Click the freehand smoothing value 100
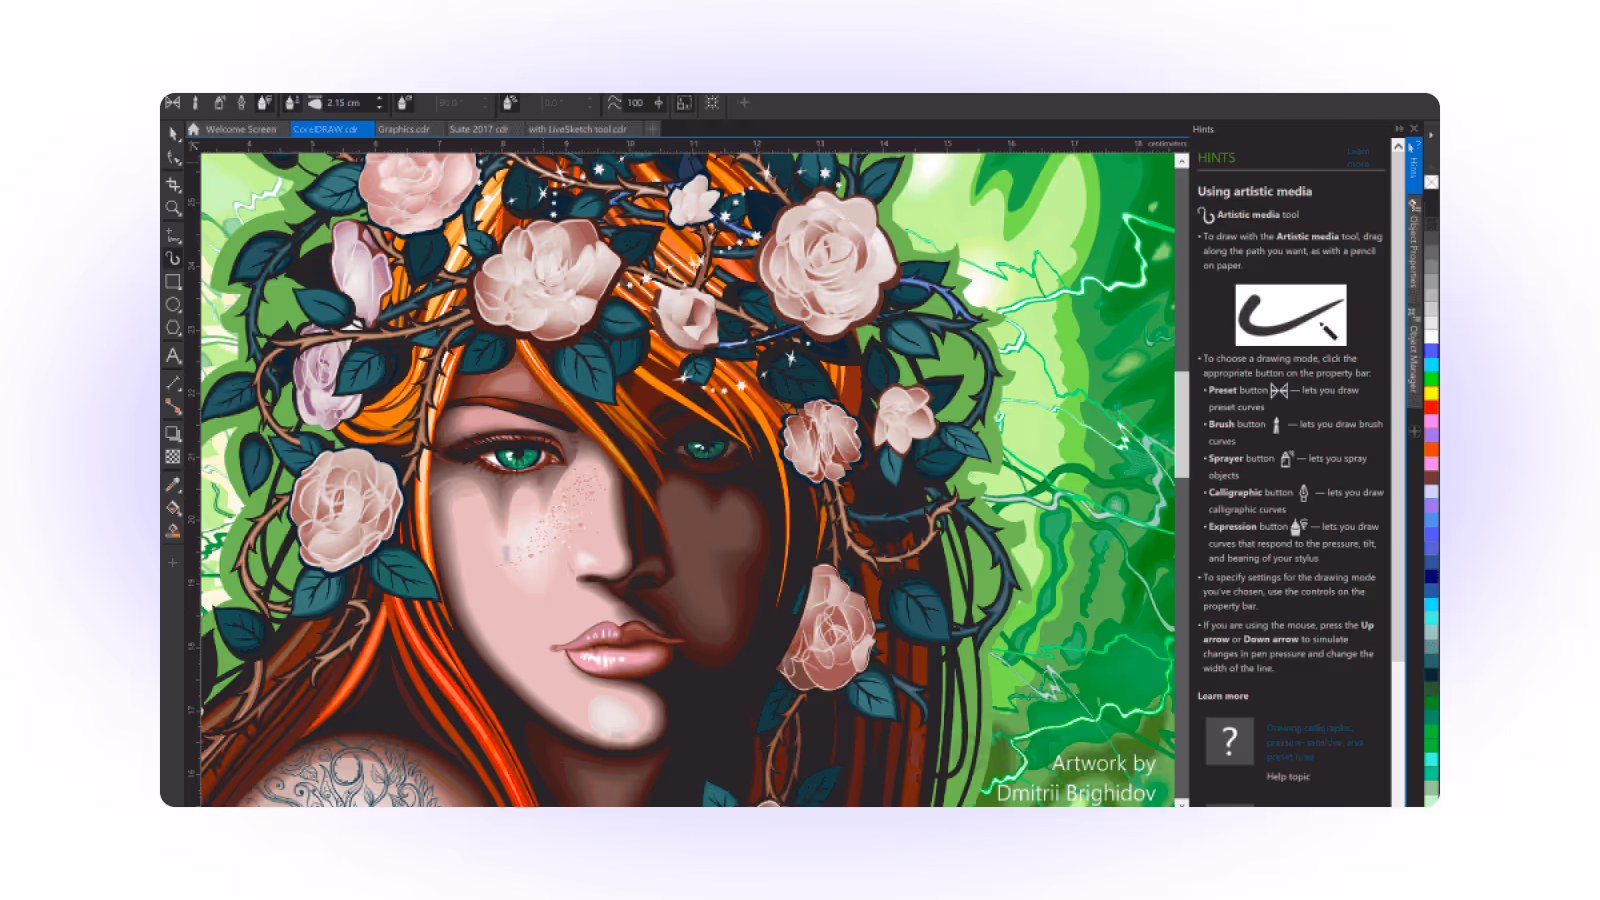This screenshot has width=1600, height=900. click(x=636, y=103)
